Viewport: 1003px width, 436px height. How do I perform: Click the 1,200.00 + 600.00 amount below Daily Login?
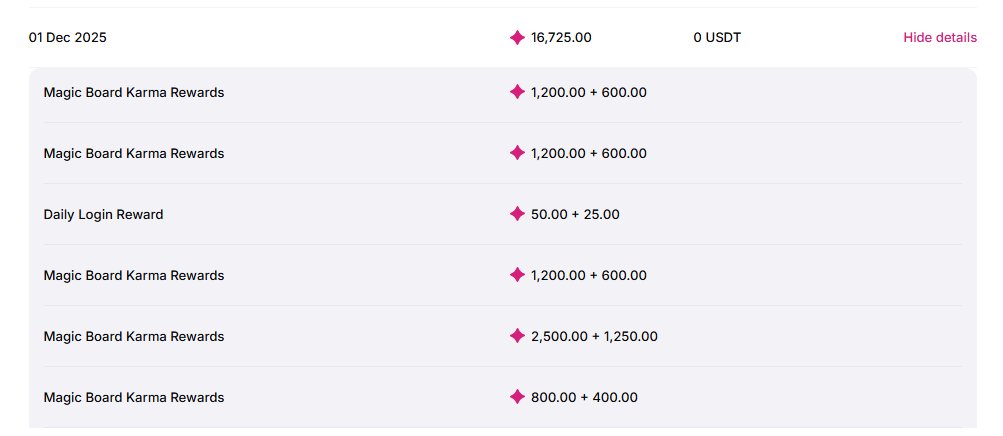tap(589, 275)
